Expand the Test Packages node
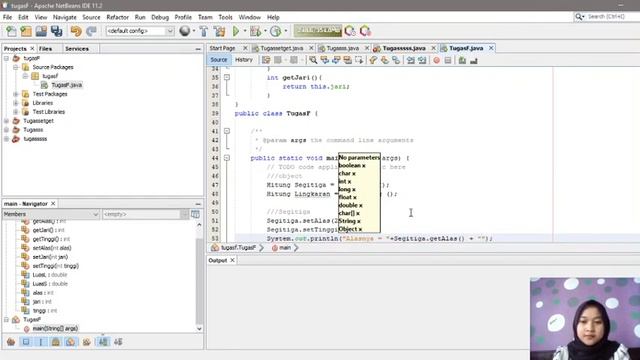This screenshot has height=360, width=640. pos(16,94)
